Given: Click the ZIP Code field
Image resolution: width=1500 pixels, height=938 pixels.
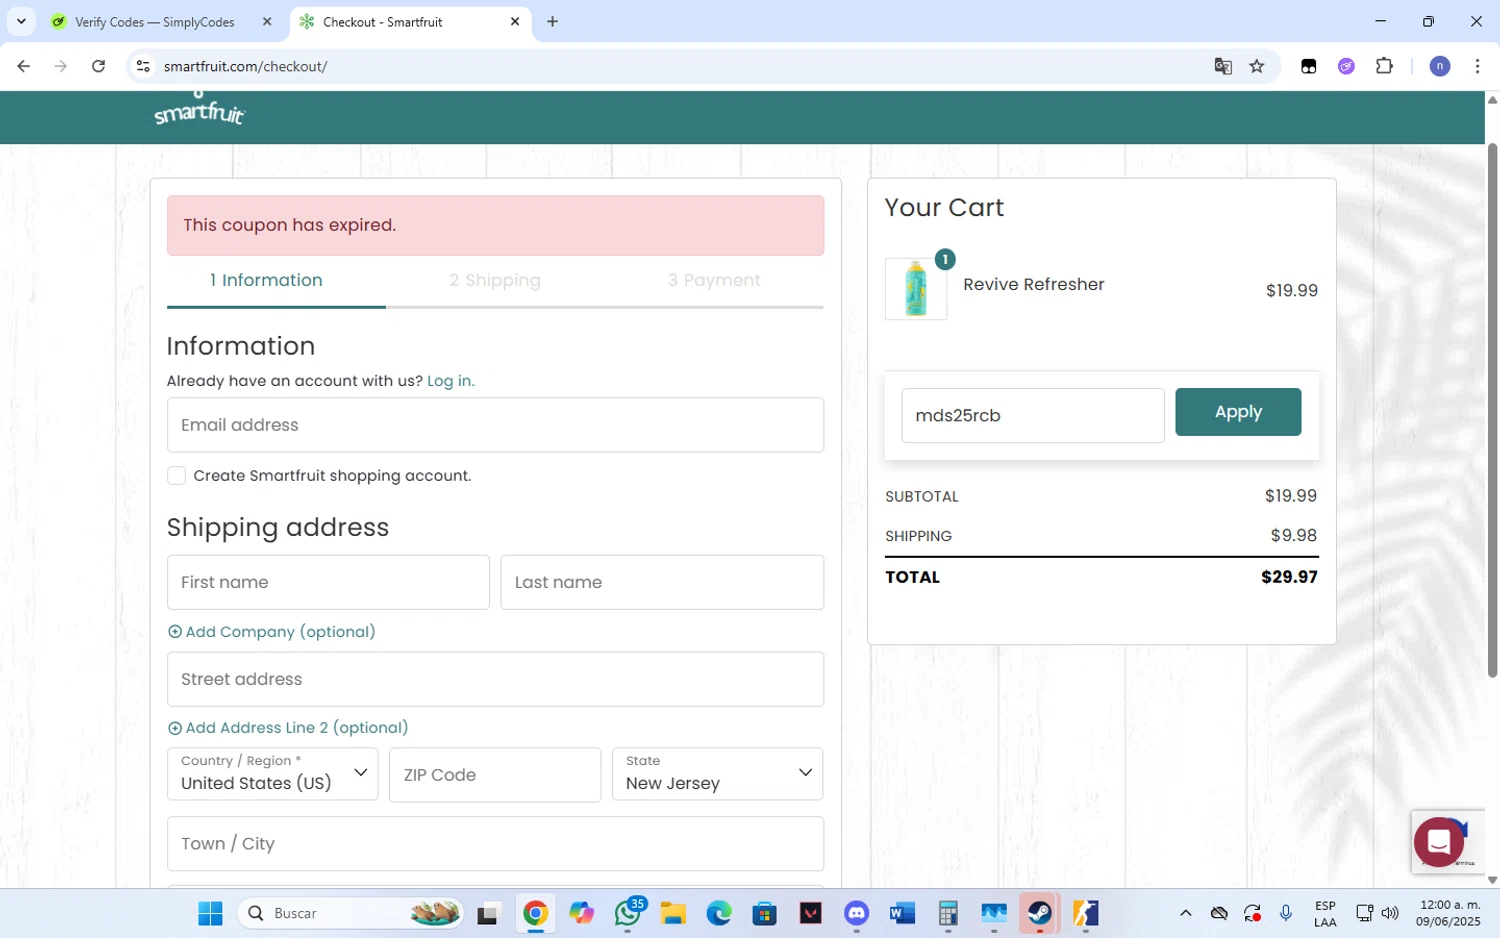Looking at the screenshot, I should (495, 774).
